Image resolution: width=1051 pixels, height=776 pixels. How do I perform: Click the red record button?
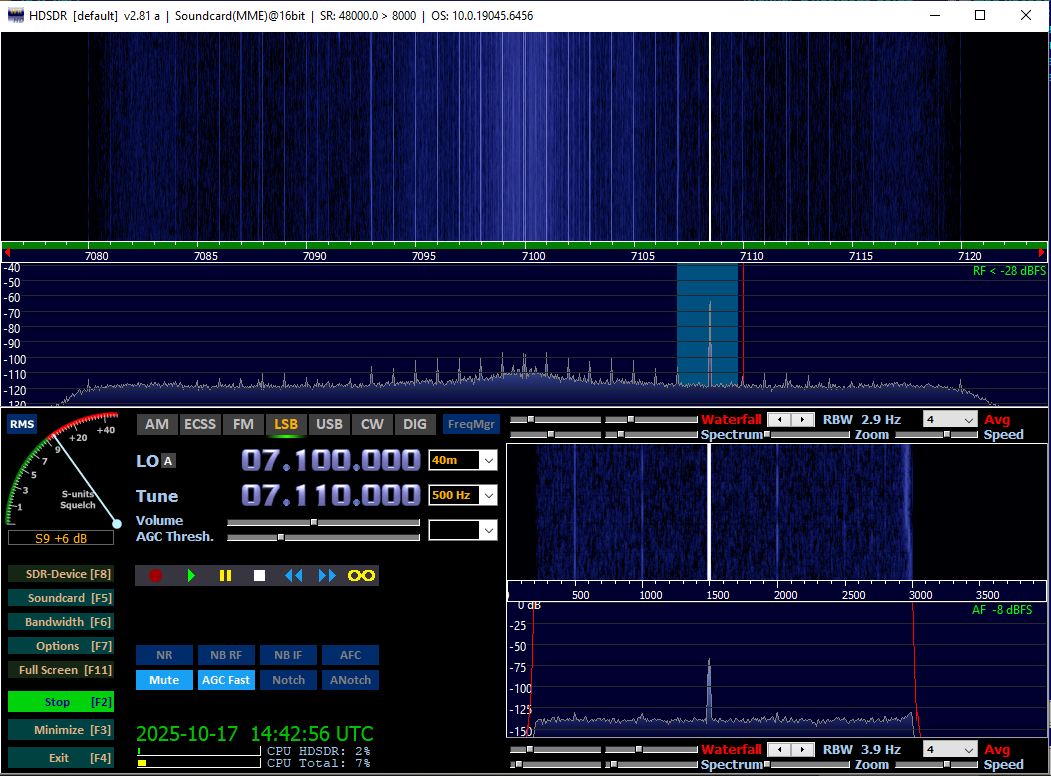click(155, 575)
